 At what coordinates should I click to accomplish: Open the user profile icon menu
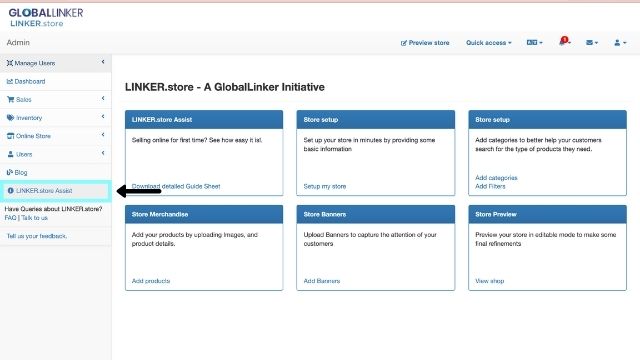pyautogui.click(x=620, y=42)
